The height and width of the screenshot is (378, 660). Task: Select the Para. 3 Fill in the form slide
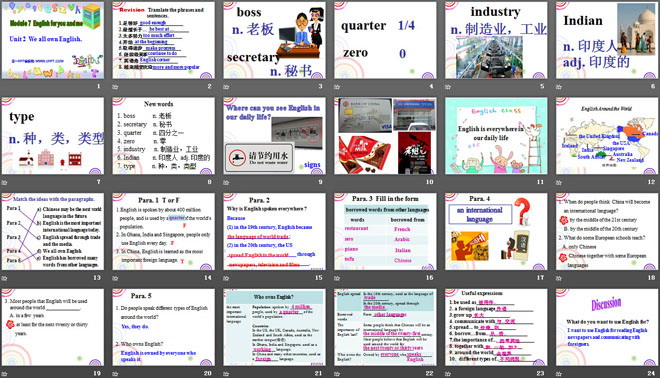(385, 232)
